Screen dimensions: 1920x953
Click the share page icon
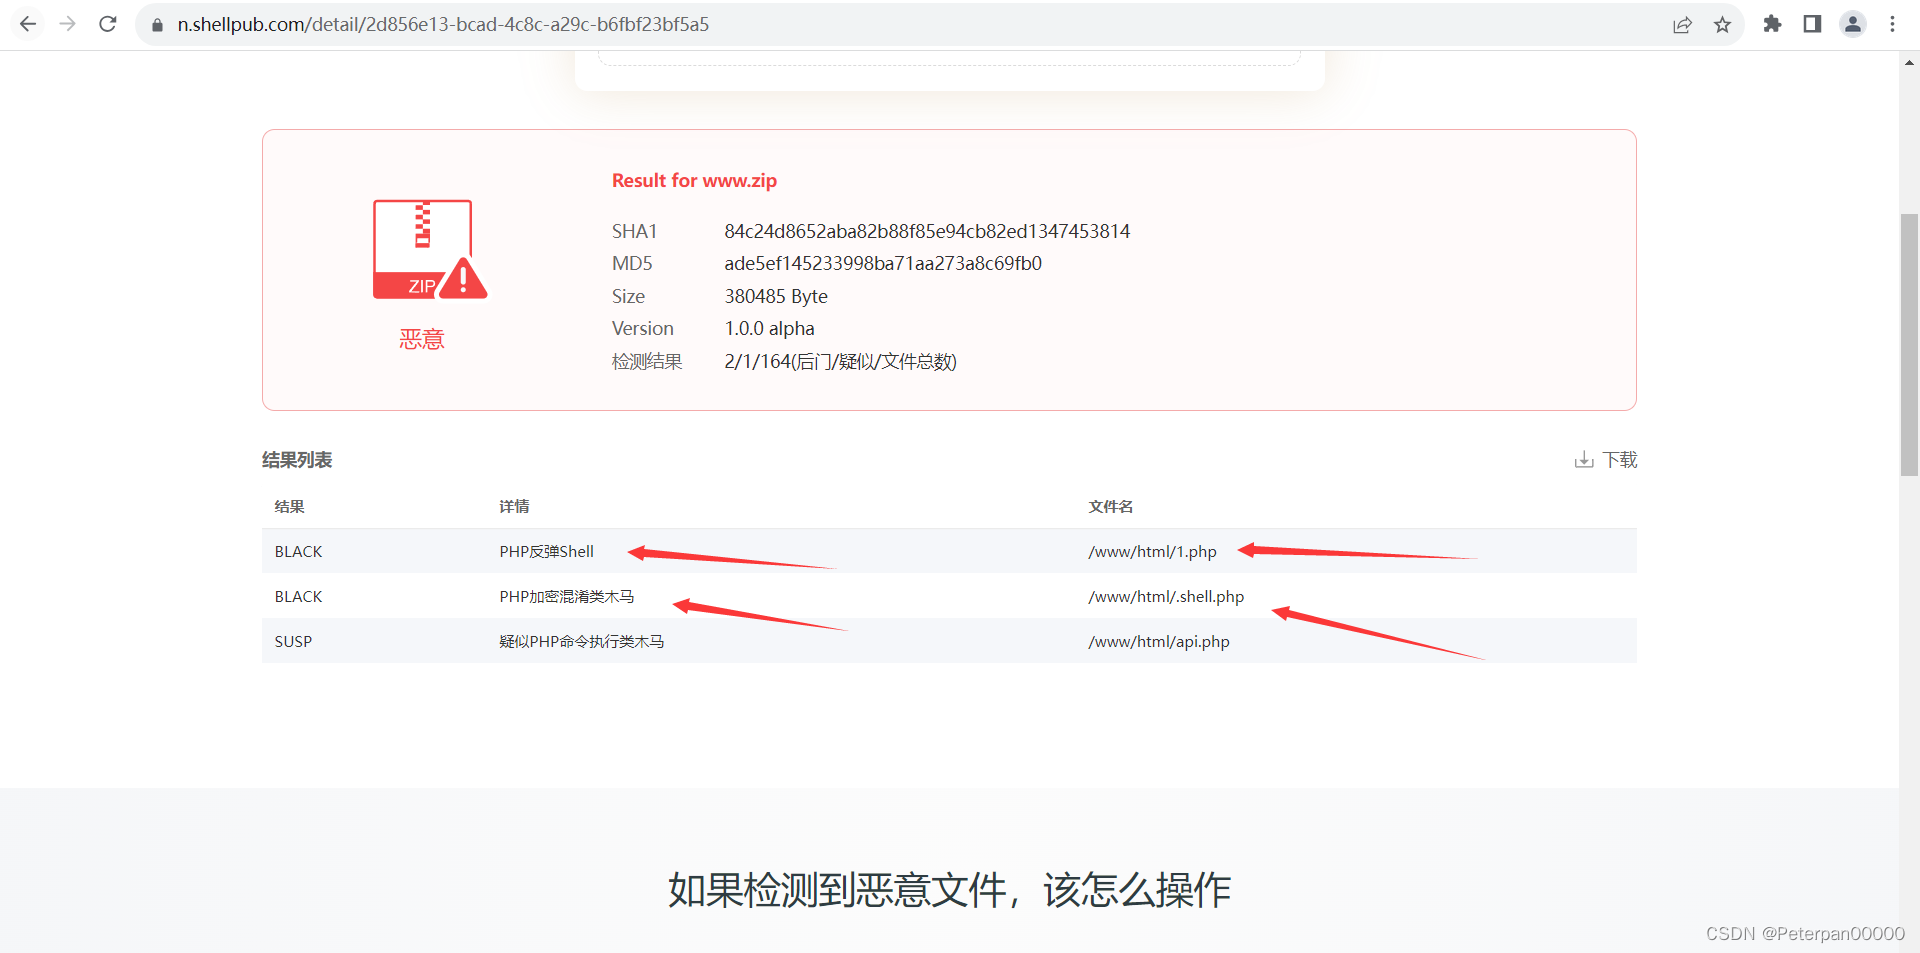click(1682, 25)
